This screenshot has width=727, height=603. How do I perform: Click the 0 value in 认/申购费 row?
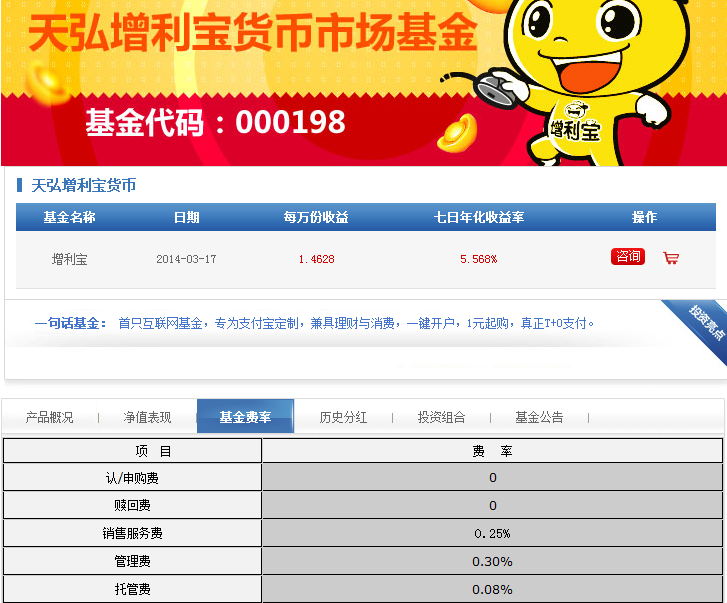493,478
